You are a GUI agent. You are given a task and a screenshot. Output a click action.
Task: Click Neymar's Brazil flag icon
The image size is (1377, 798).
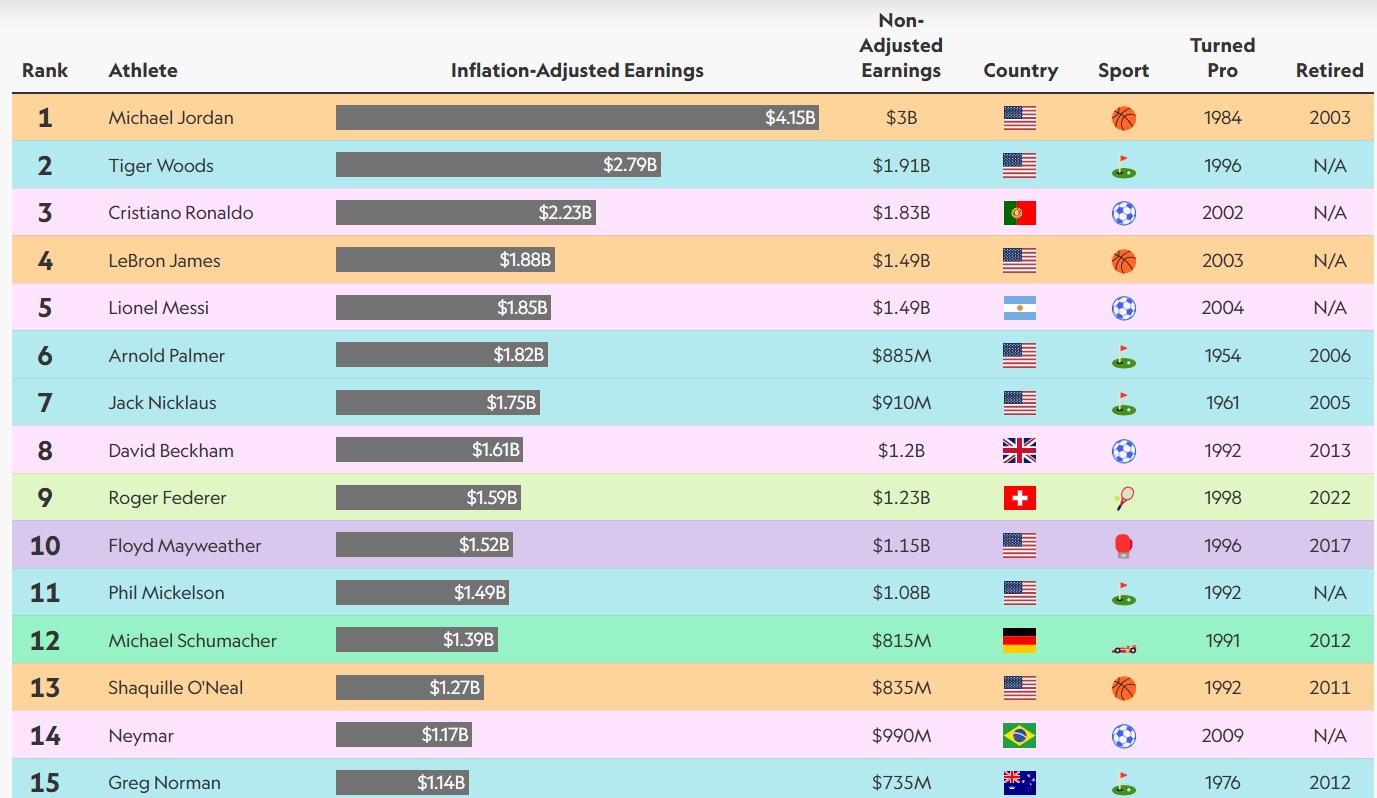pyautogui.click(x=1019, y=736)
